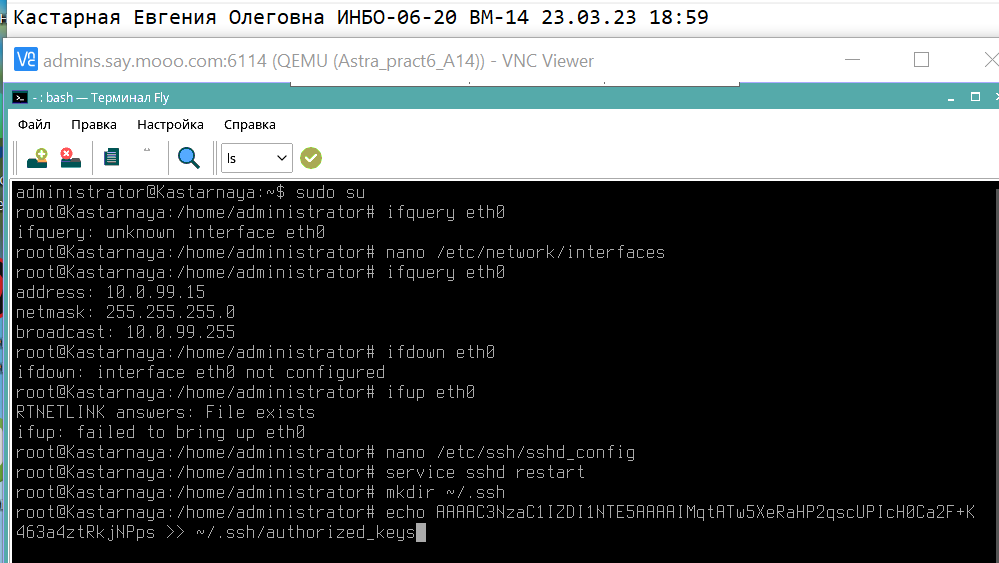The height and width of the screenshot is (563, 999).
Task: Click the document copy icon in the toolbar
Action: tap(111, 157)
